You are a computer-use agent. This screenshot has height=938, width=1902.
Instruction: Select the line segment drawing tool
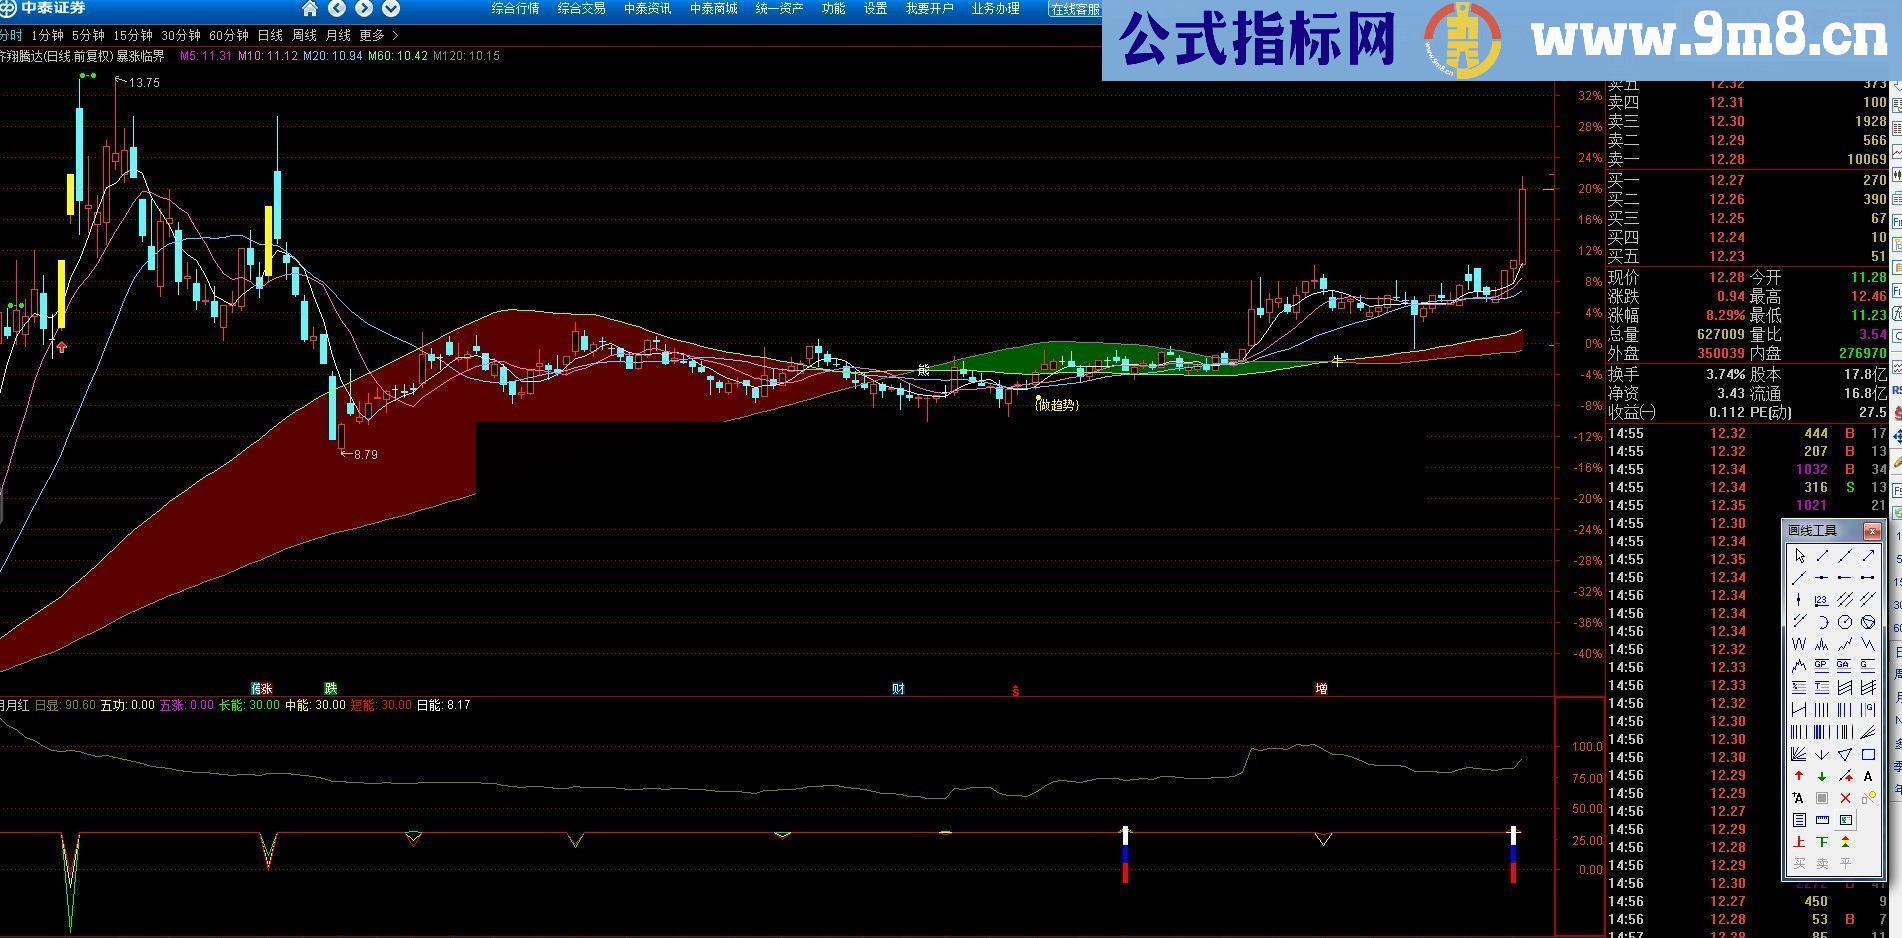1823,556
